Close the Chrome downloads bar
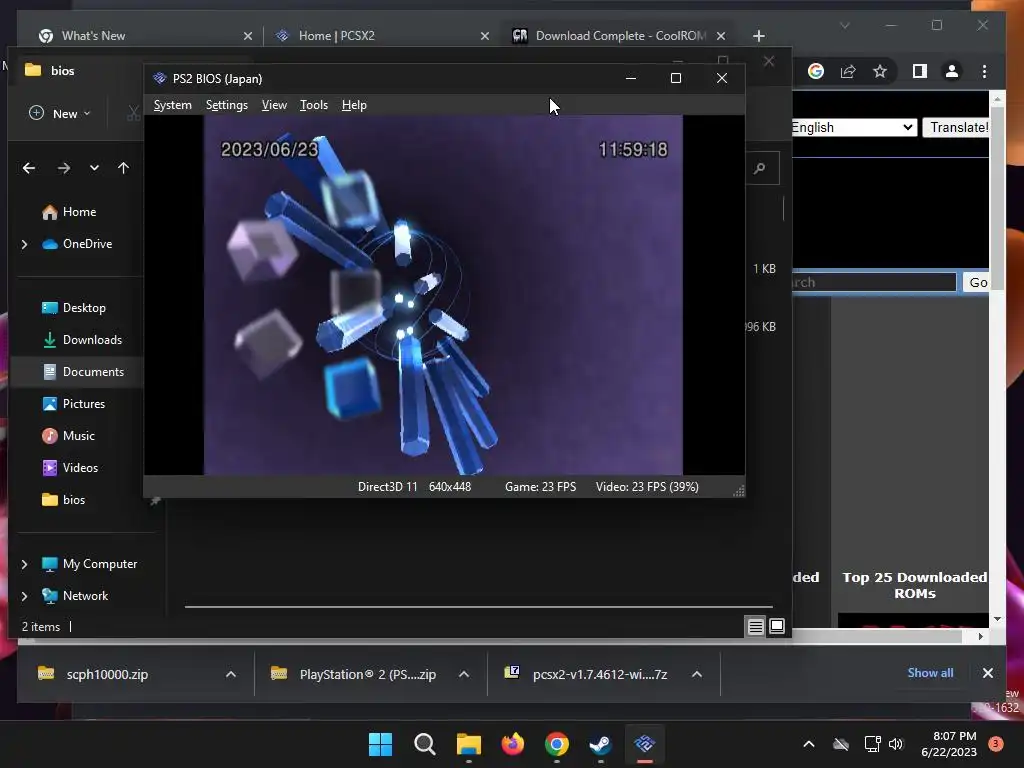The height and width of the screenshot is (768, 1024). point(987,673)
